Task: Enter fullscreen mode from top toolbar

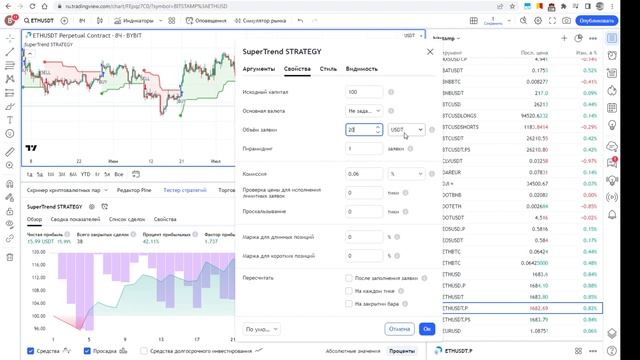Action: [x=552, y=20]
